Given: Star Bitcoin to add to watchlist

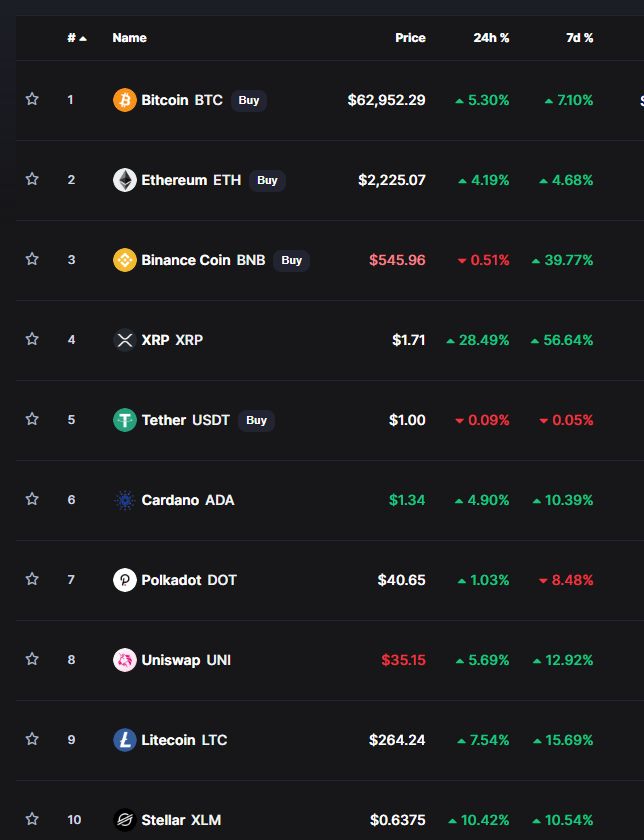Looking at the screenshot, I should click(x=32, y=99).
